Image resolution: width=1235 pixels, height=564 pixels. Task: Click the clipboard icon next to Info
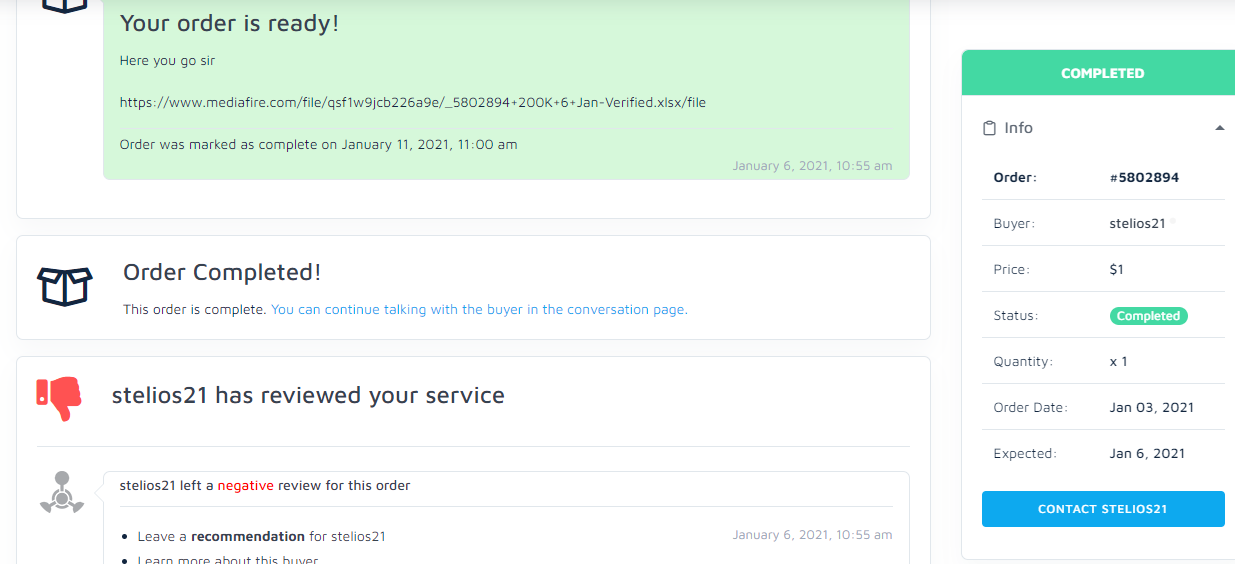(990, 128)
